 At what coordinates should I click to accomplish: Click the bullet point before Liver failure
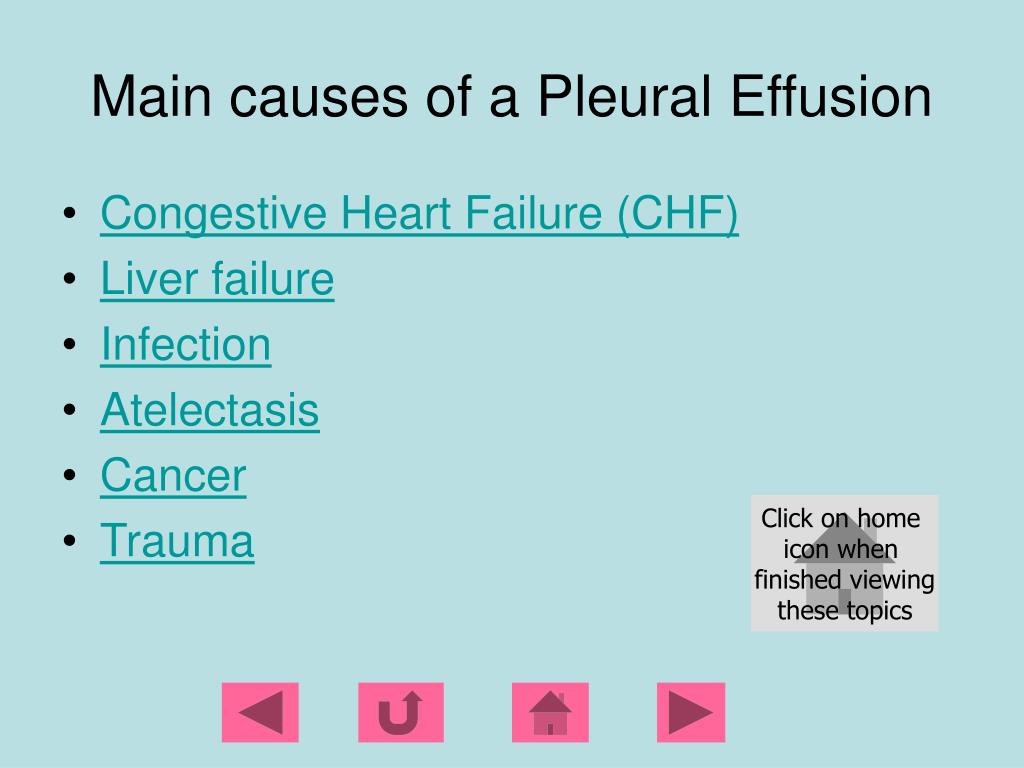[70, 278]
